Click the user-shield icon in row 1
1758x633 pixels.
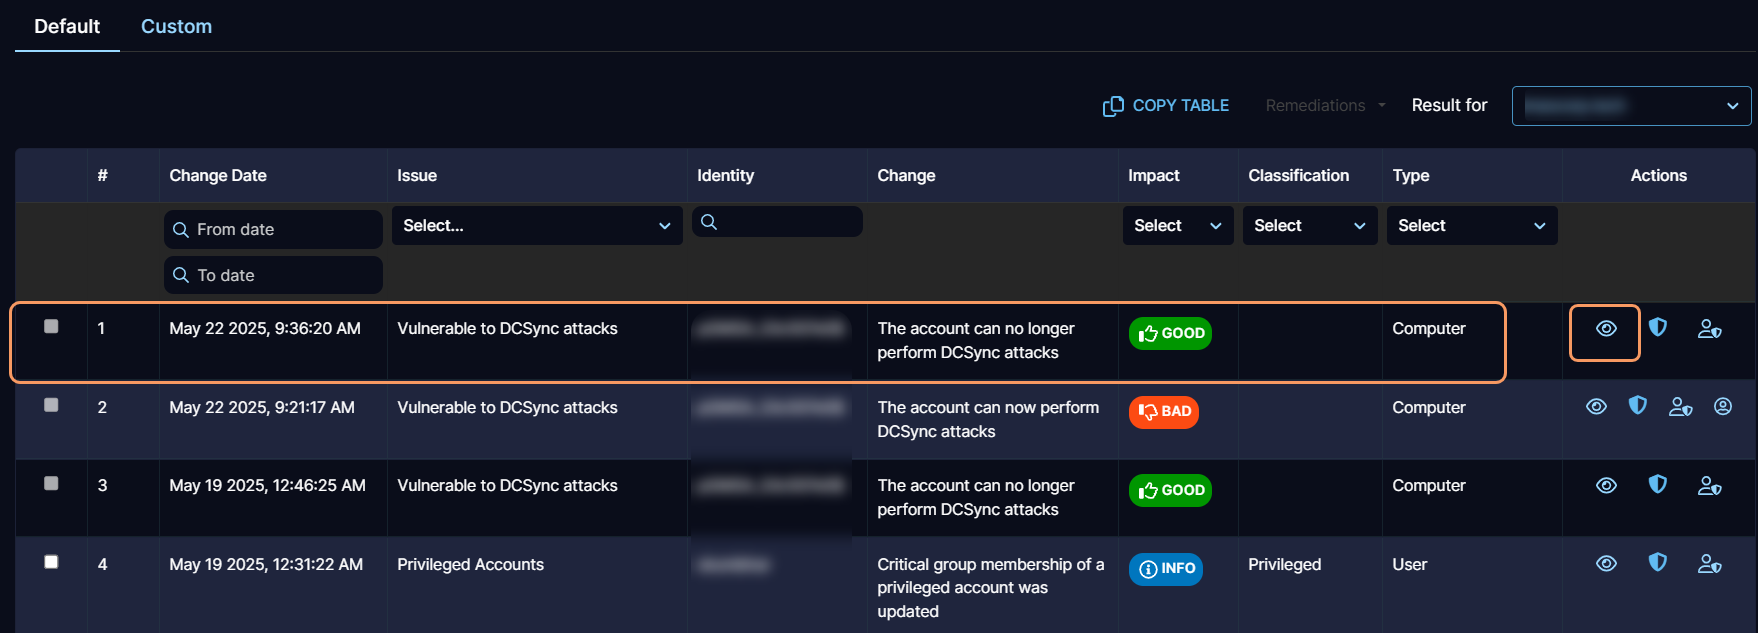(x=1709, y=329)
